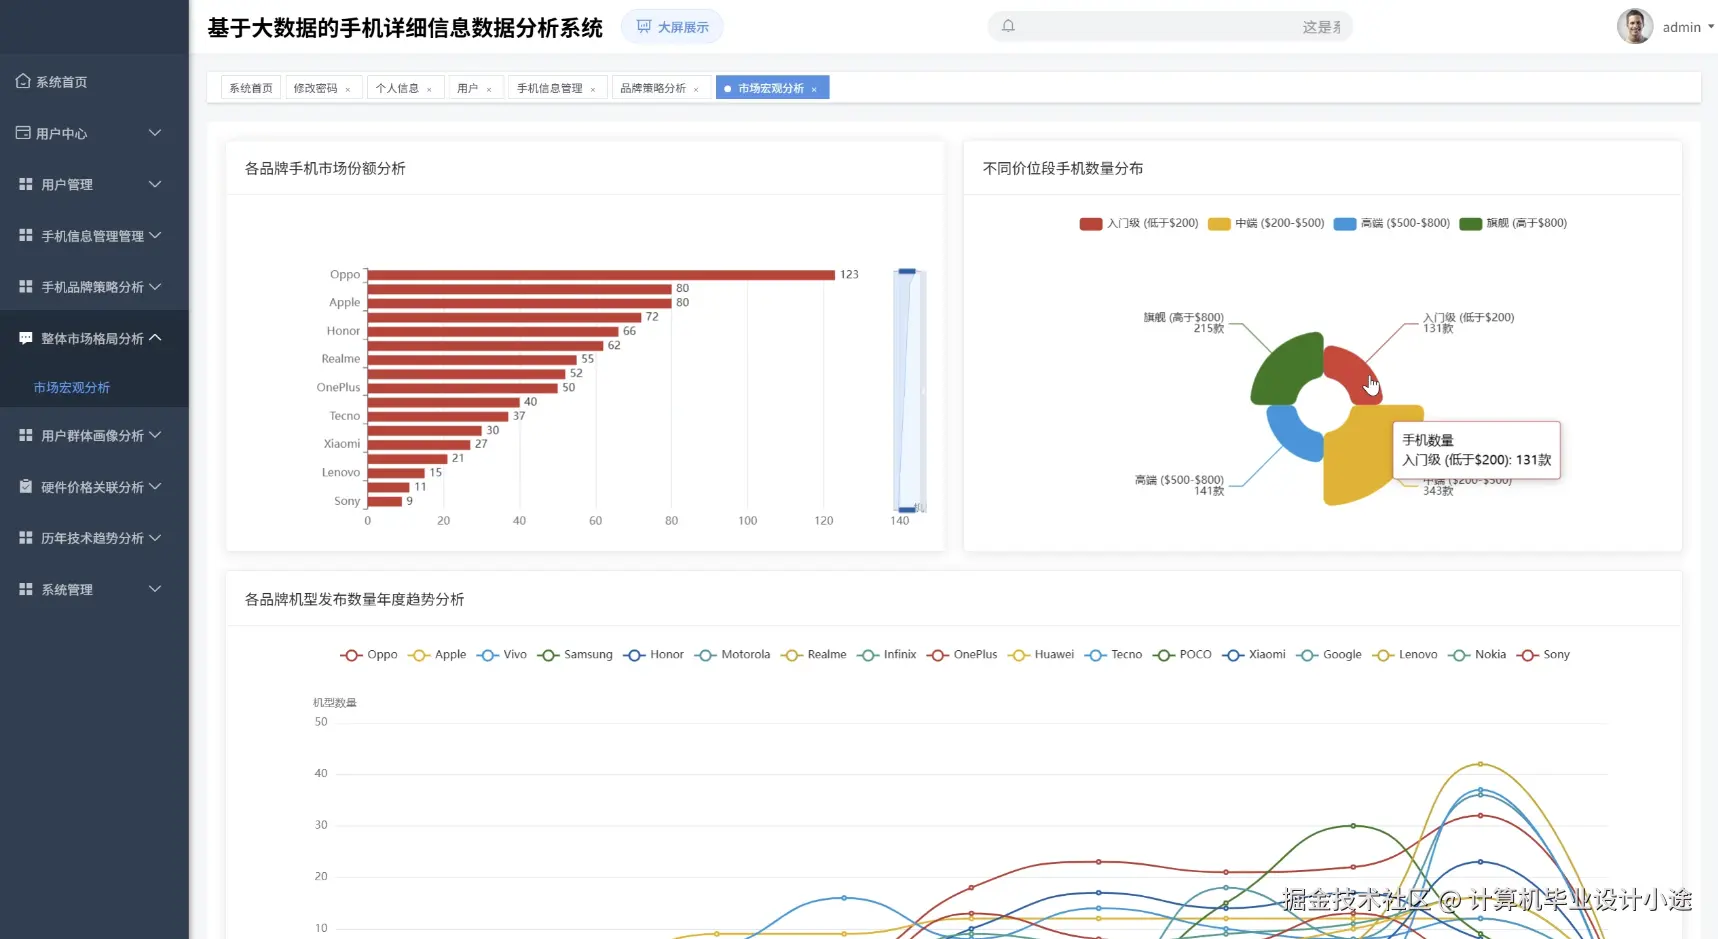Click the grid icon beside 手机信息管理管理
The image size is (1718, 939).
pos(26,235)
